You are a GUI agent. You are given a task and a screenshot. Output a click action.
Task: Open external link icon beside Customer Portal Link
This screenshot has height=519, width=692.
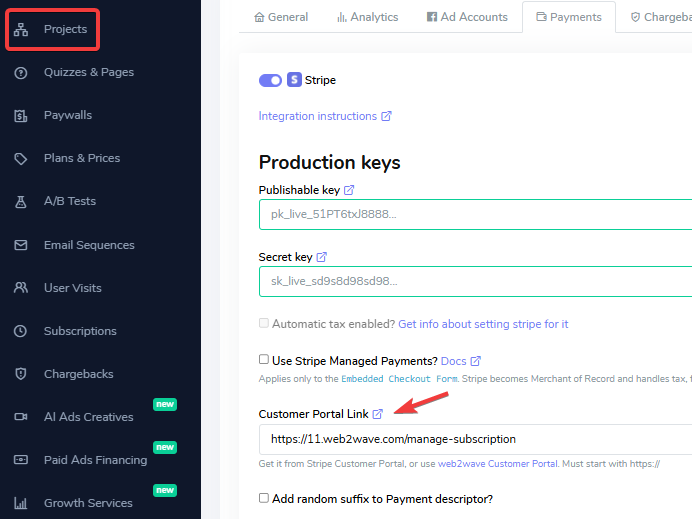[377, 414]
